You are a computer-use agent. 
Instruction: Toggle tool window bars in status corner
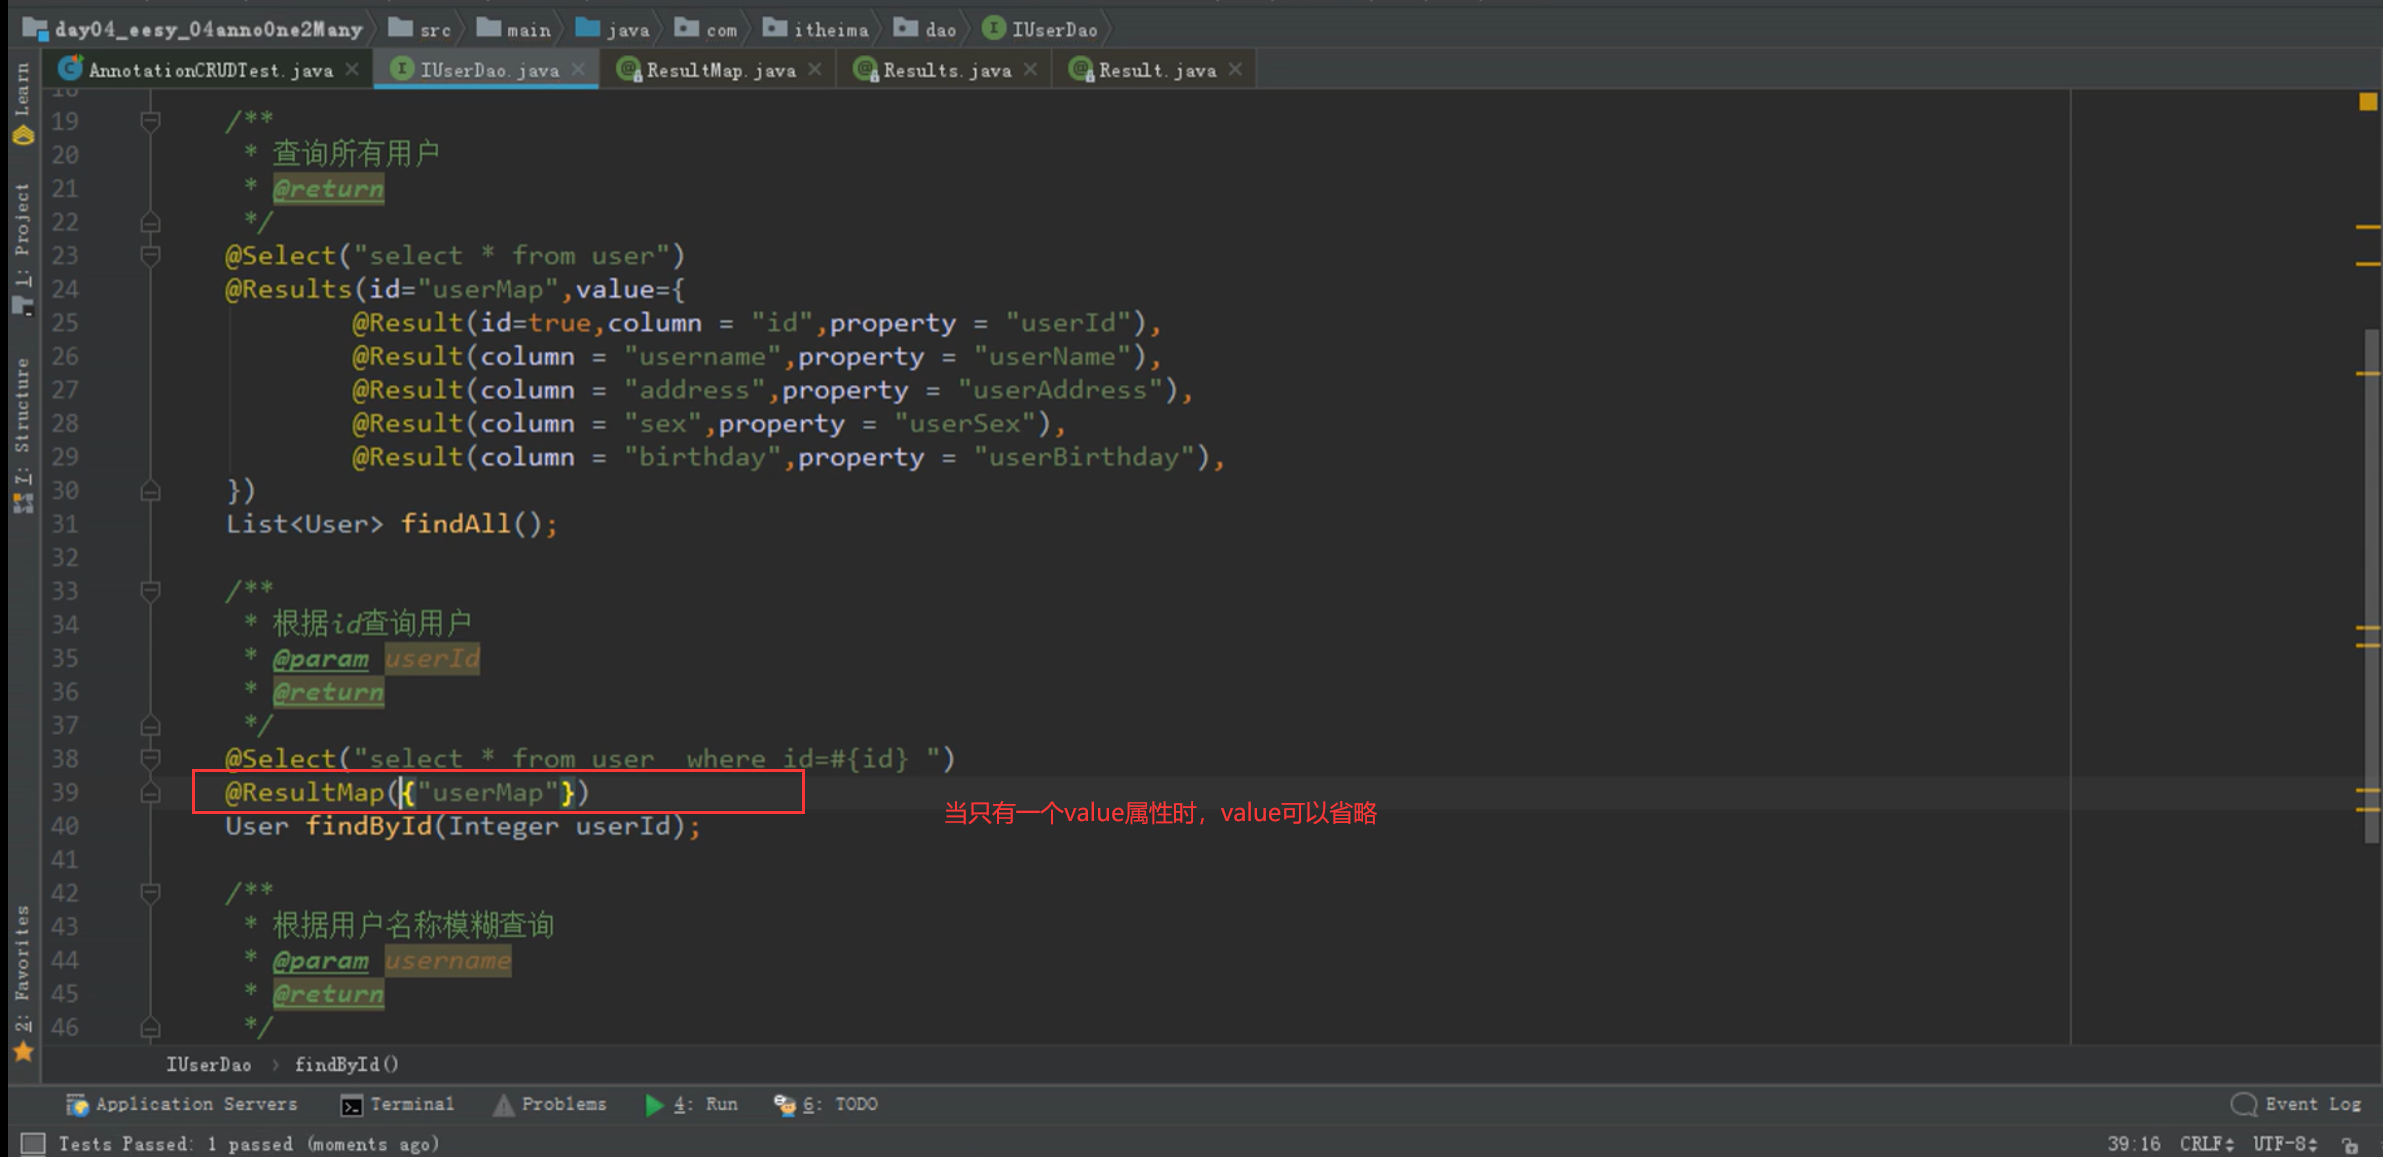coord(33,1143)
